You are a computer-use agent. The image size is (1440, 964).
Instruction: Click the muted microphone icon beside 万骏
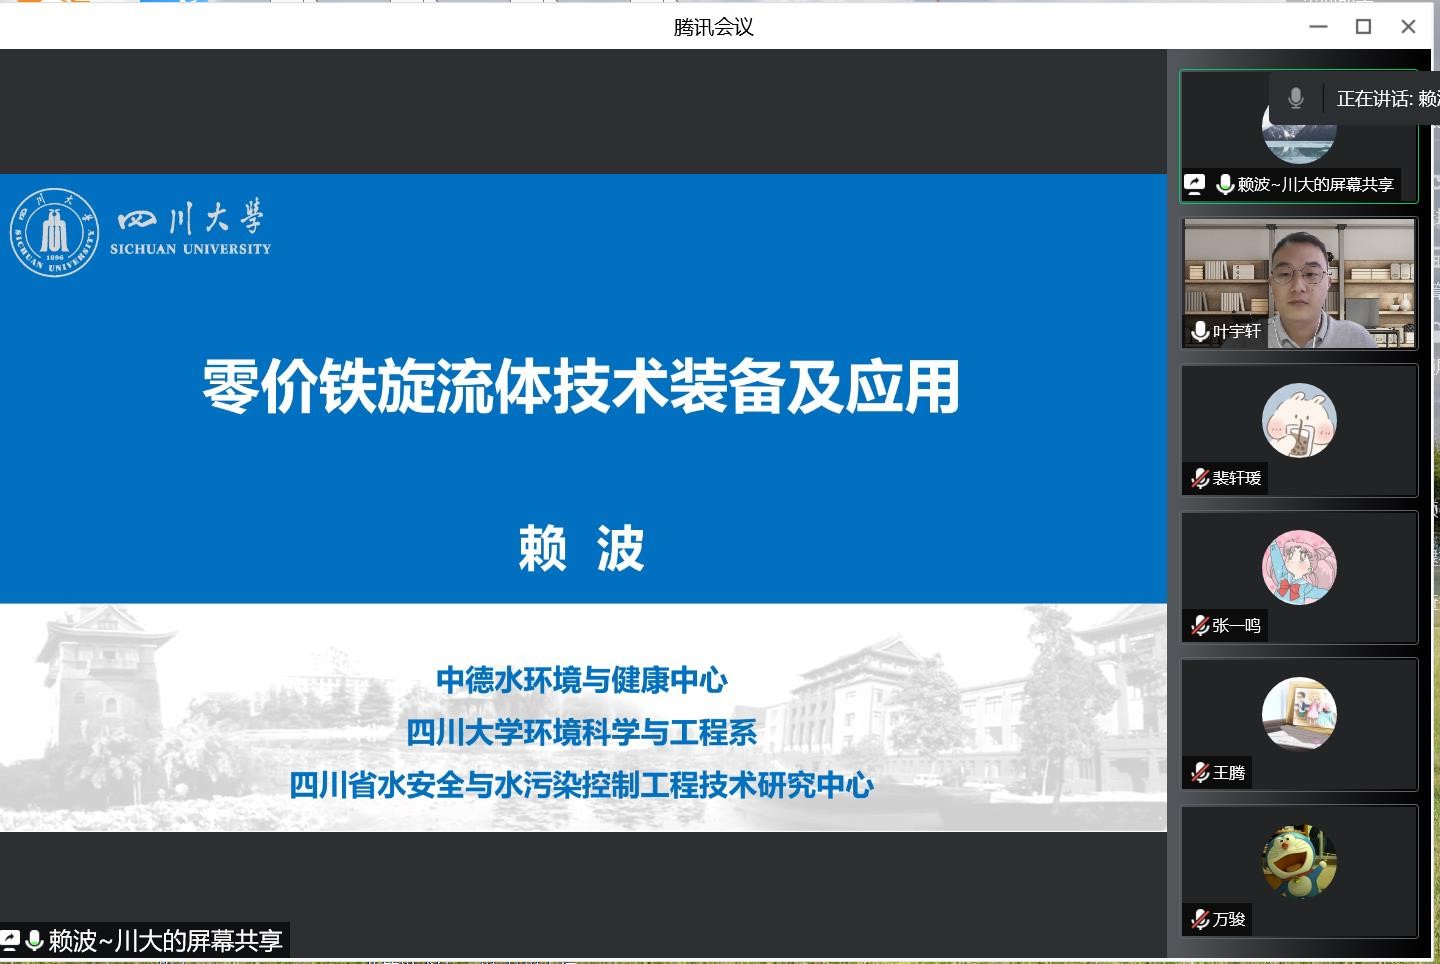pyautogui.click(x=1200, y=919)
